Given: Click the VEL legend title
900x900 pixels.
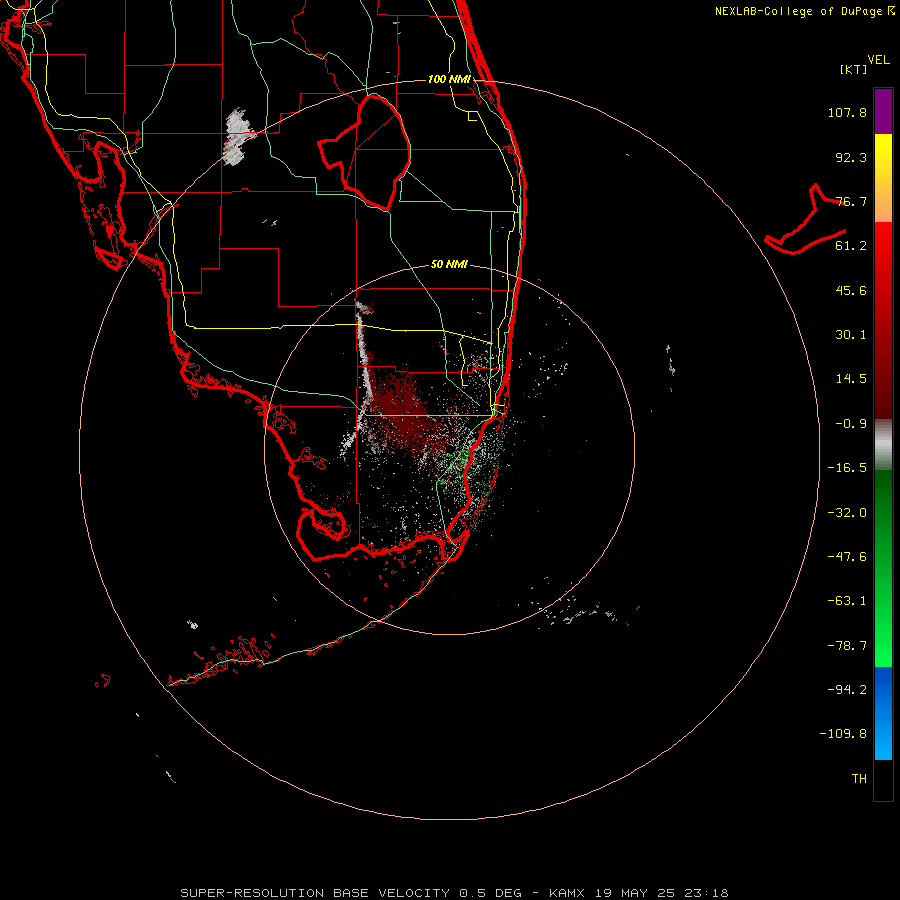Looking at the screenshot, I should [x=878, y=60].
